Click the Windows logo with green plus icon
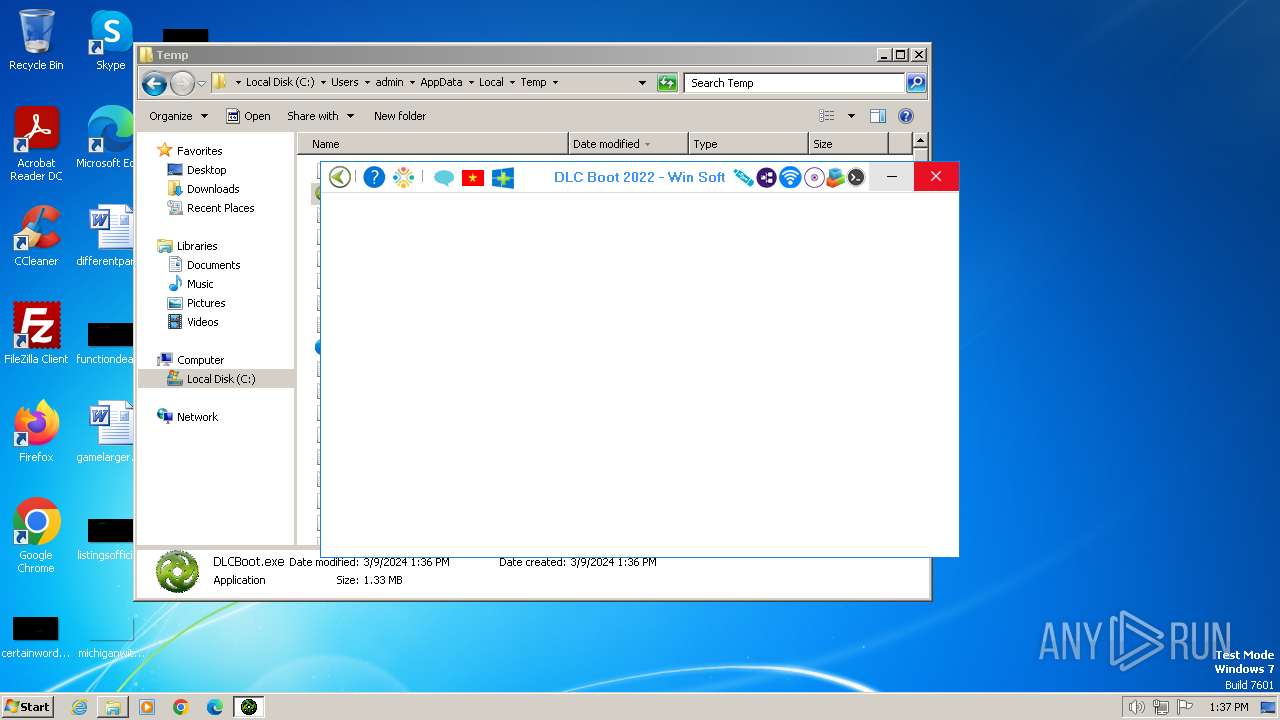The image size is (1280, 720). [503, 178]
